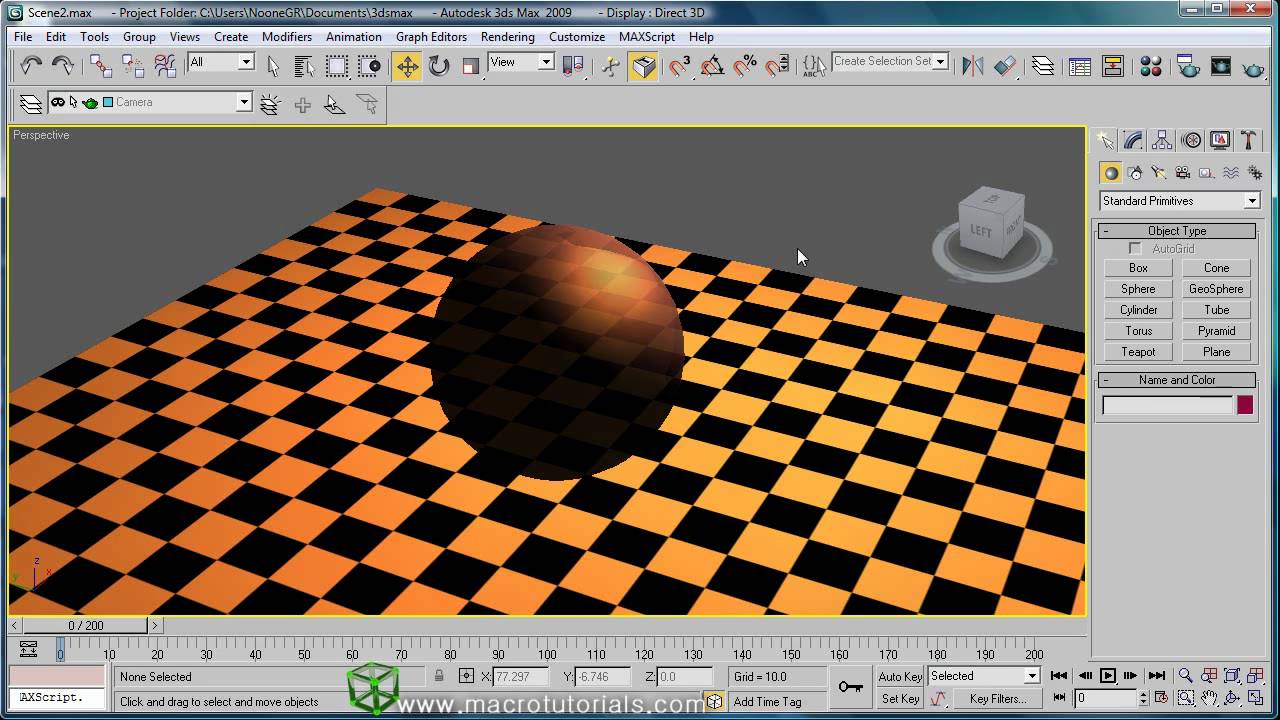Click the time slider showing 0 / 200
This screenshot has height=720, width=1280.
(86, 626)
